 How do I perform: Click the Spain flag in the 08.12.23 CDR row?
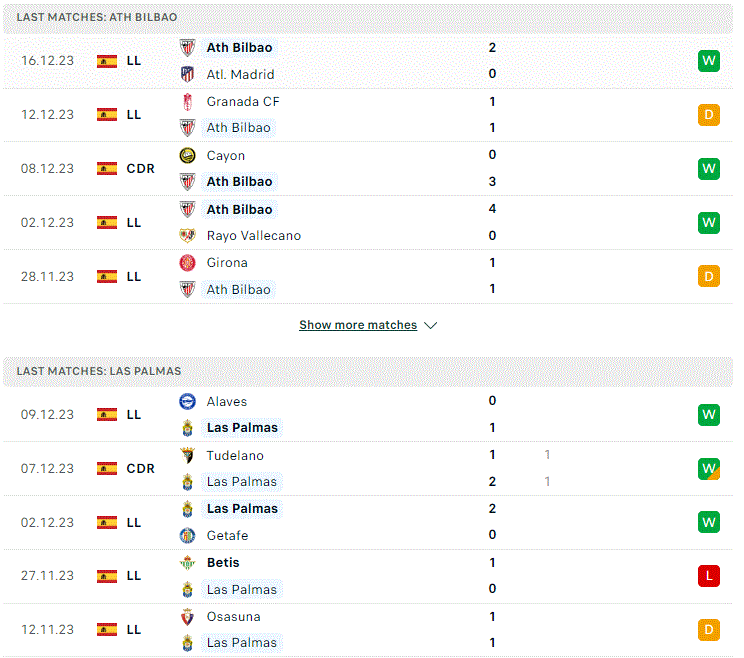(107, 168)
